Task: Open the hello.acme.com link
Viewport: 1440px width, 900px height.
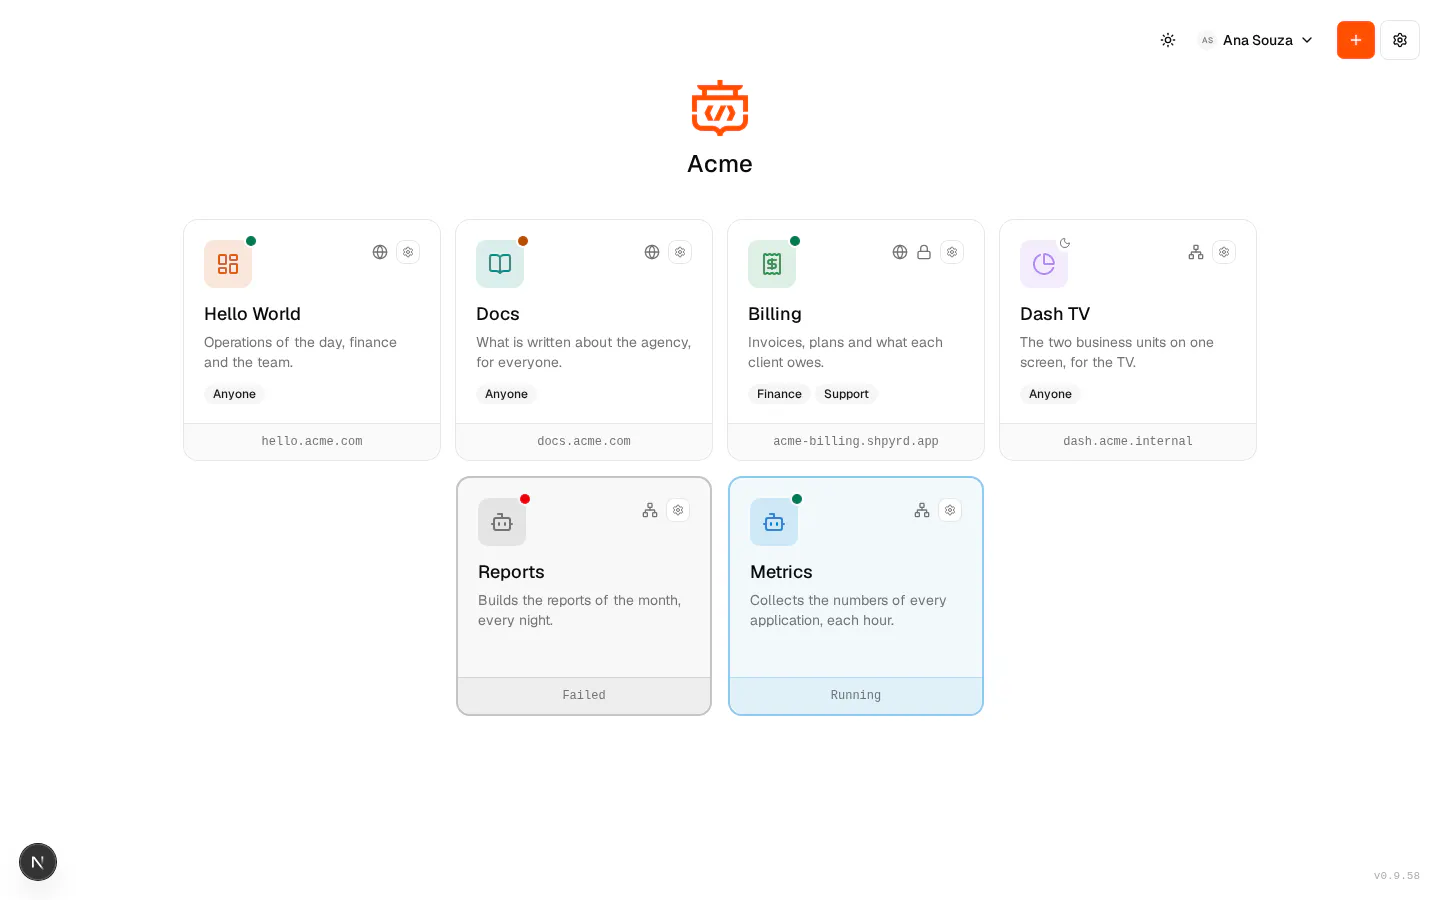Action: coord(312,441)
